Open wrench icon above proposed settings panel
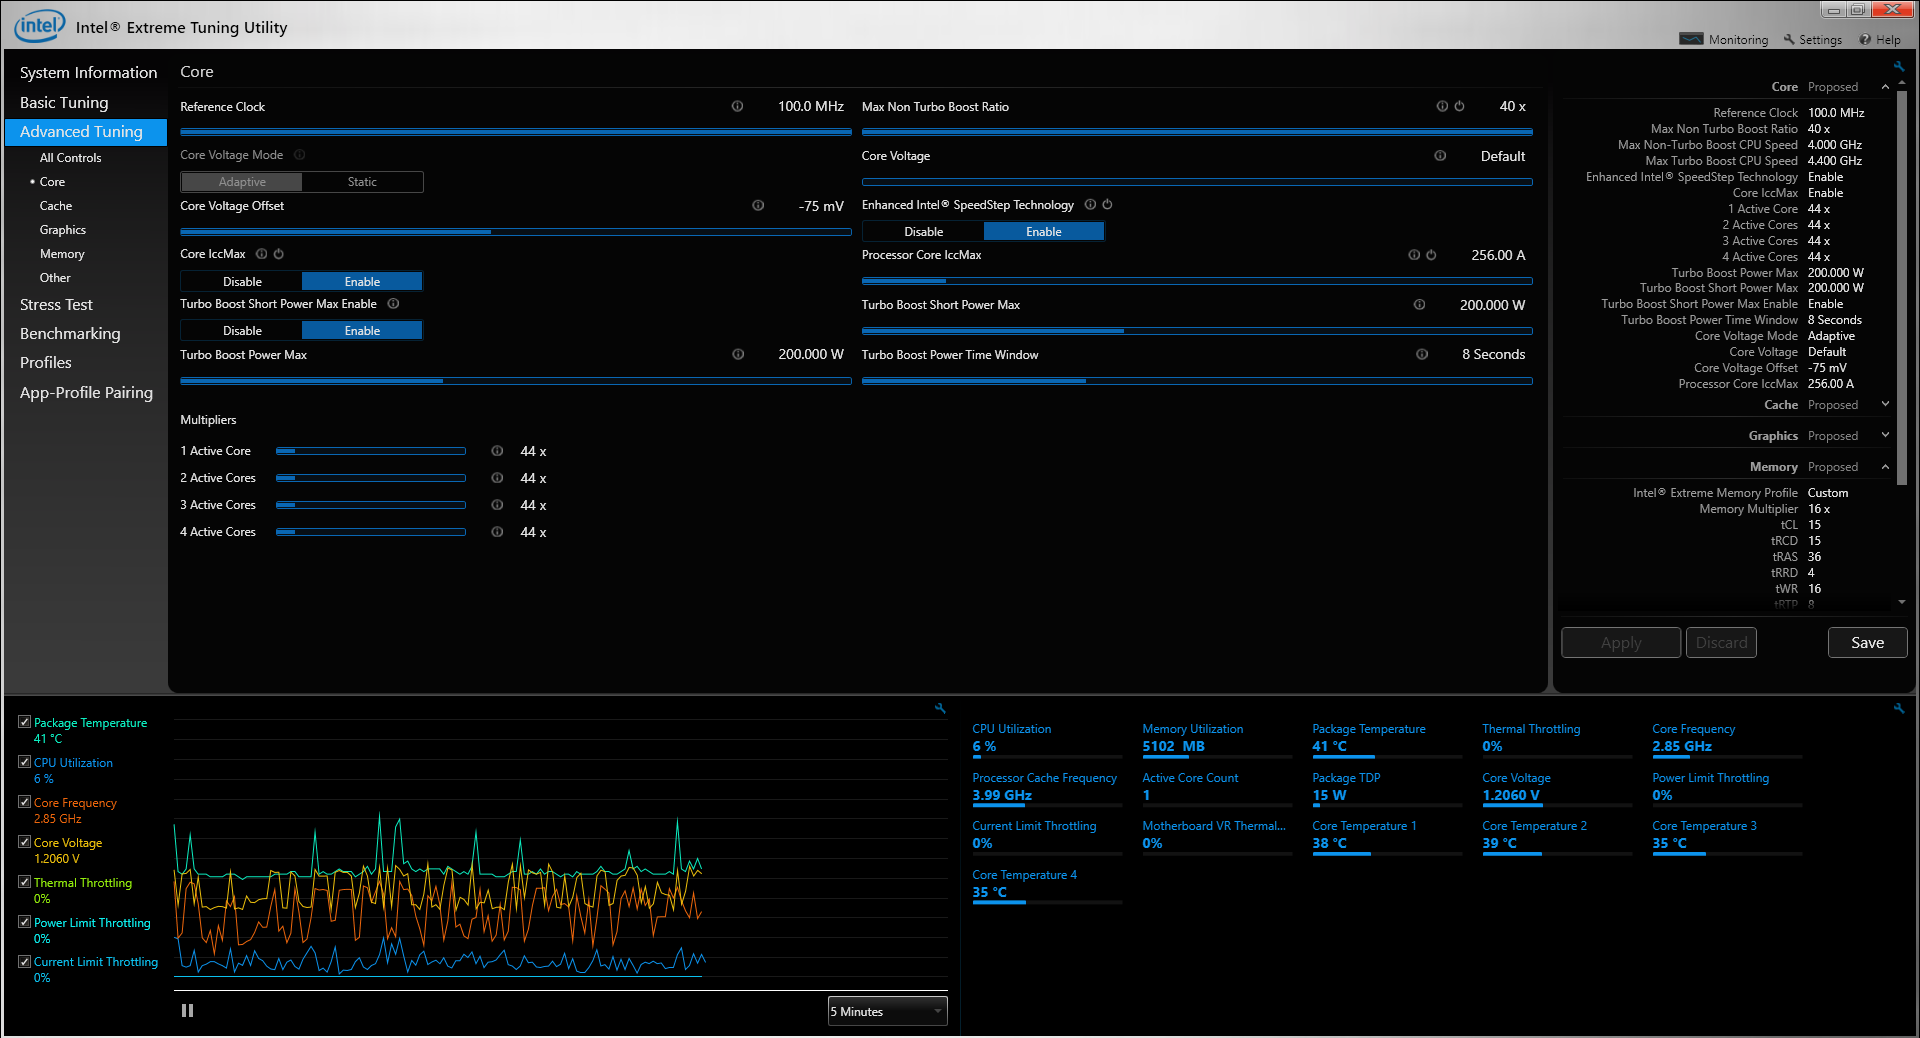The width and height of the screenshot is (1920, 1038). click(1898, 66)
